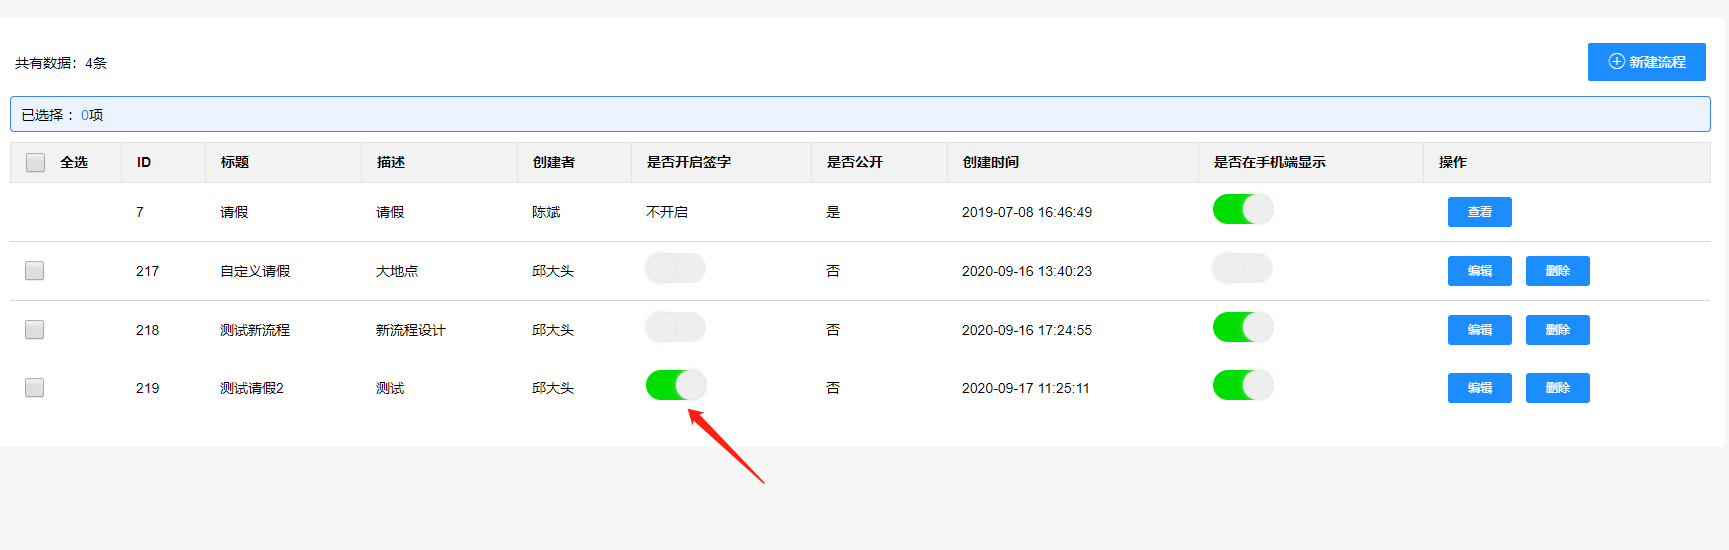Edit the 测试请假2 workflow

tap(1479, 388)
